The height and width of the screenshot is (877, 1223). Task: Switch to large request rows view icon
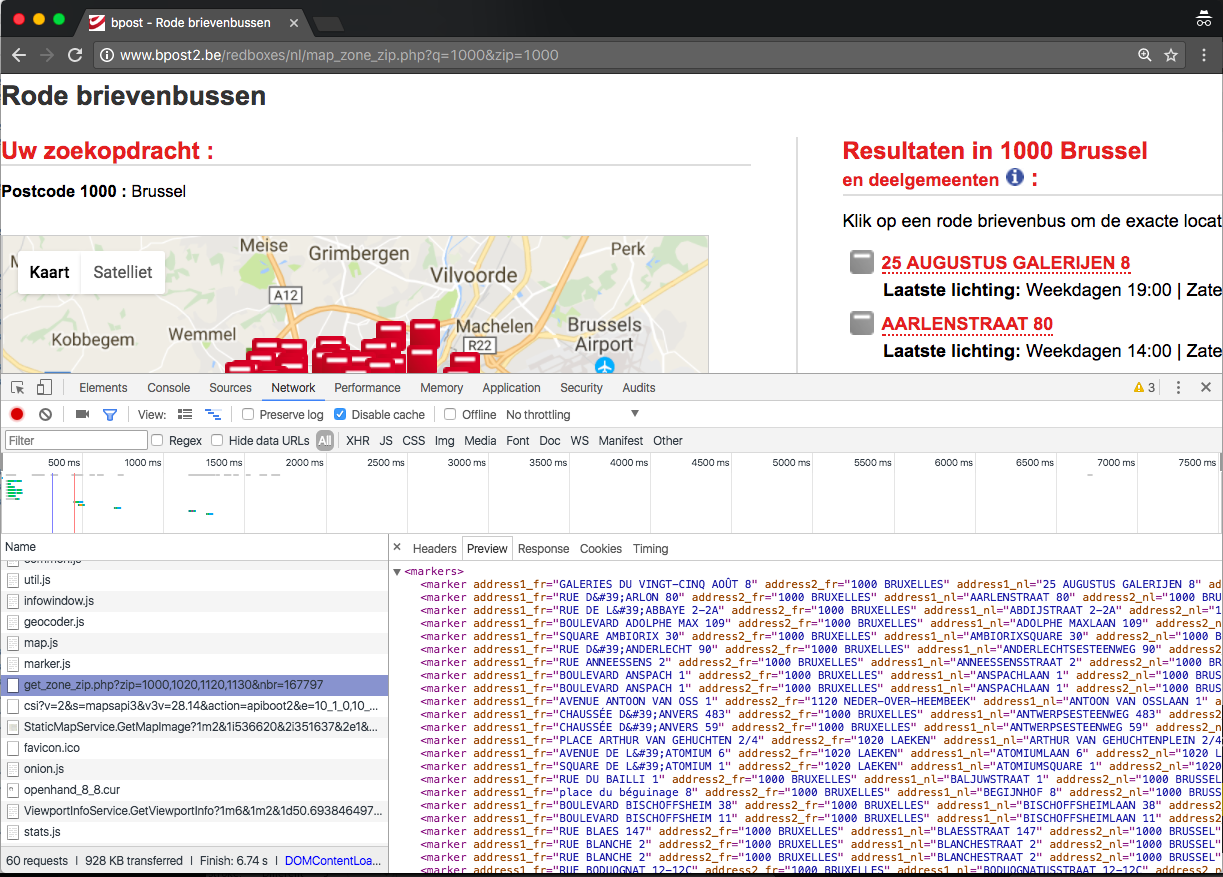(185, 415)
